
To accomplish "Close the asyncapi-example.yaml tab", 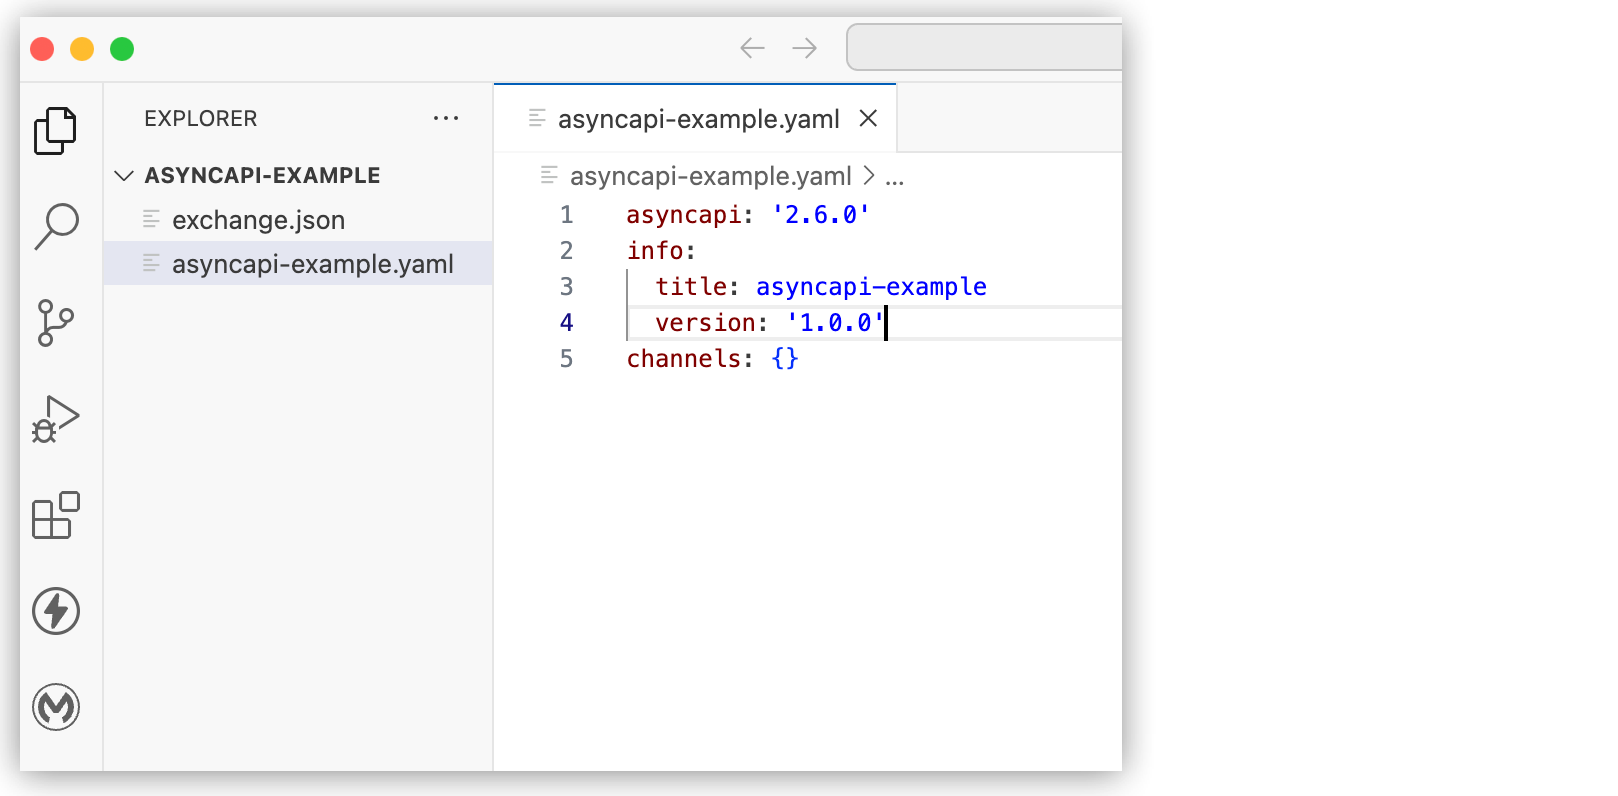I will [868, 118].
